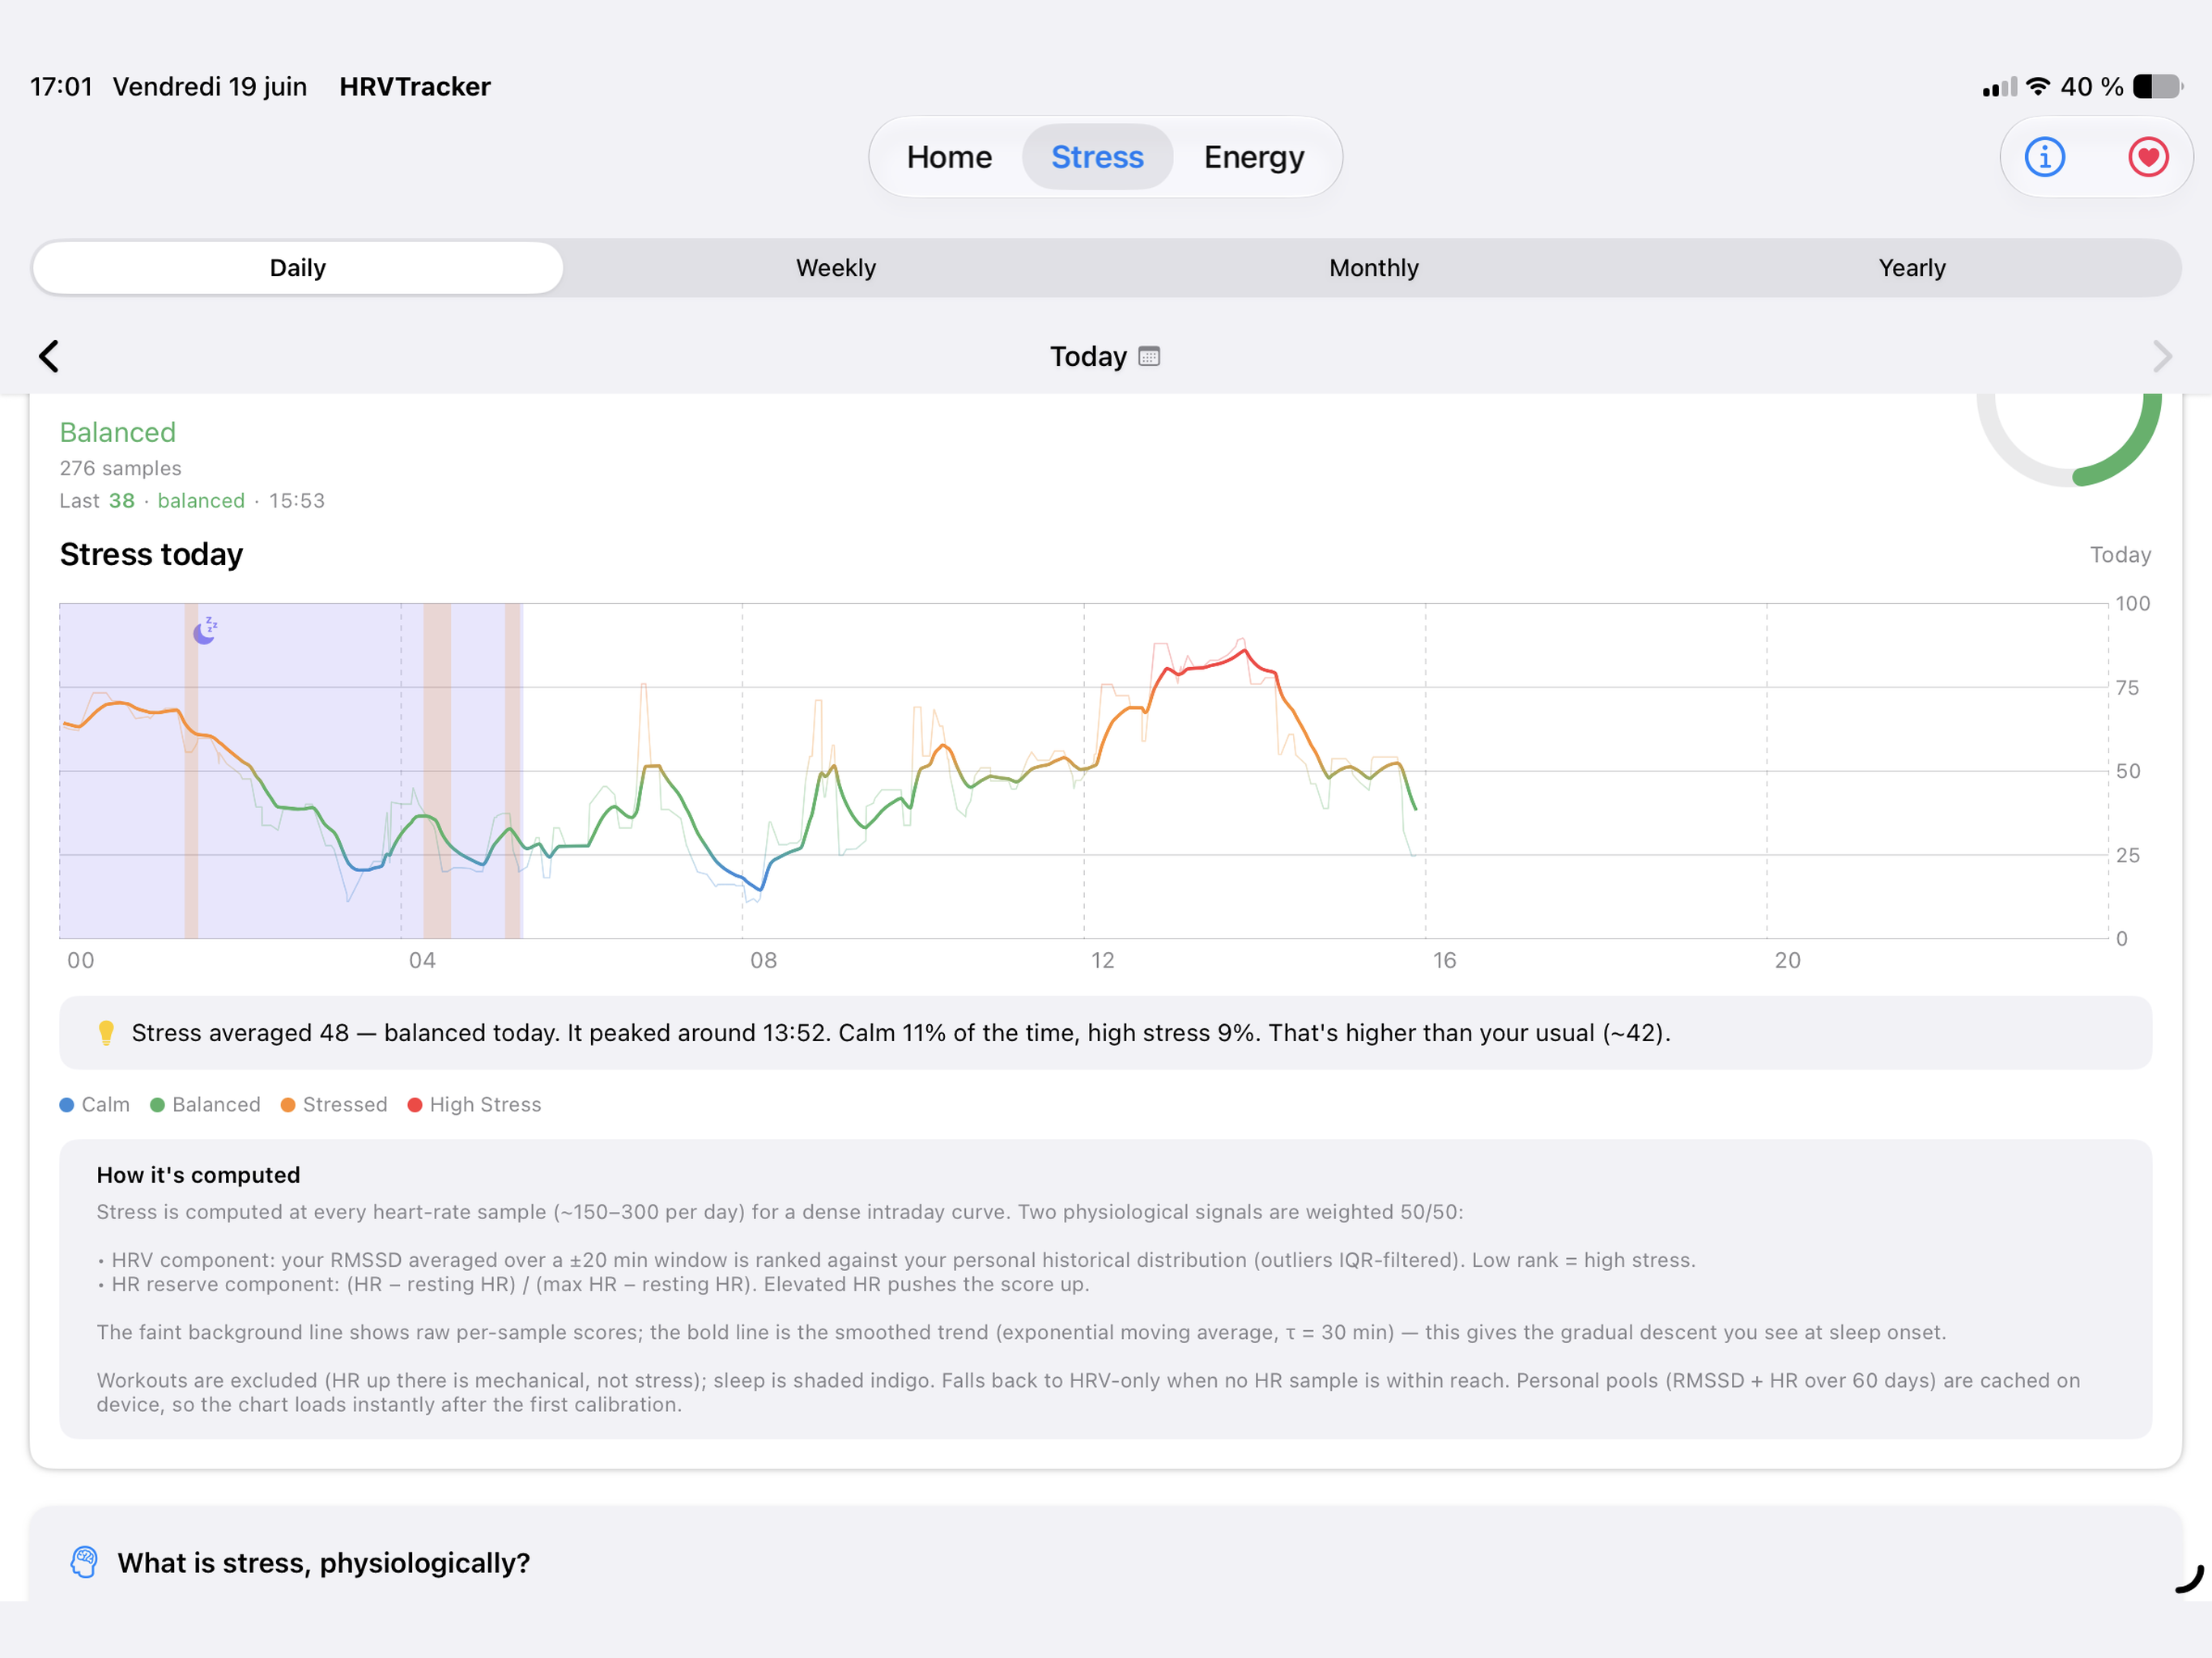Tap the 40 % battery percentage

tap(2091, 87)
